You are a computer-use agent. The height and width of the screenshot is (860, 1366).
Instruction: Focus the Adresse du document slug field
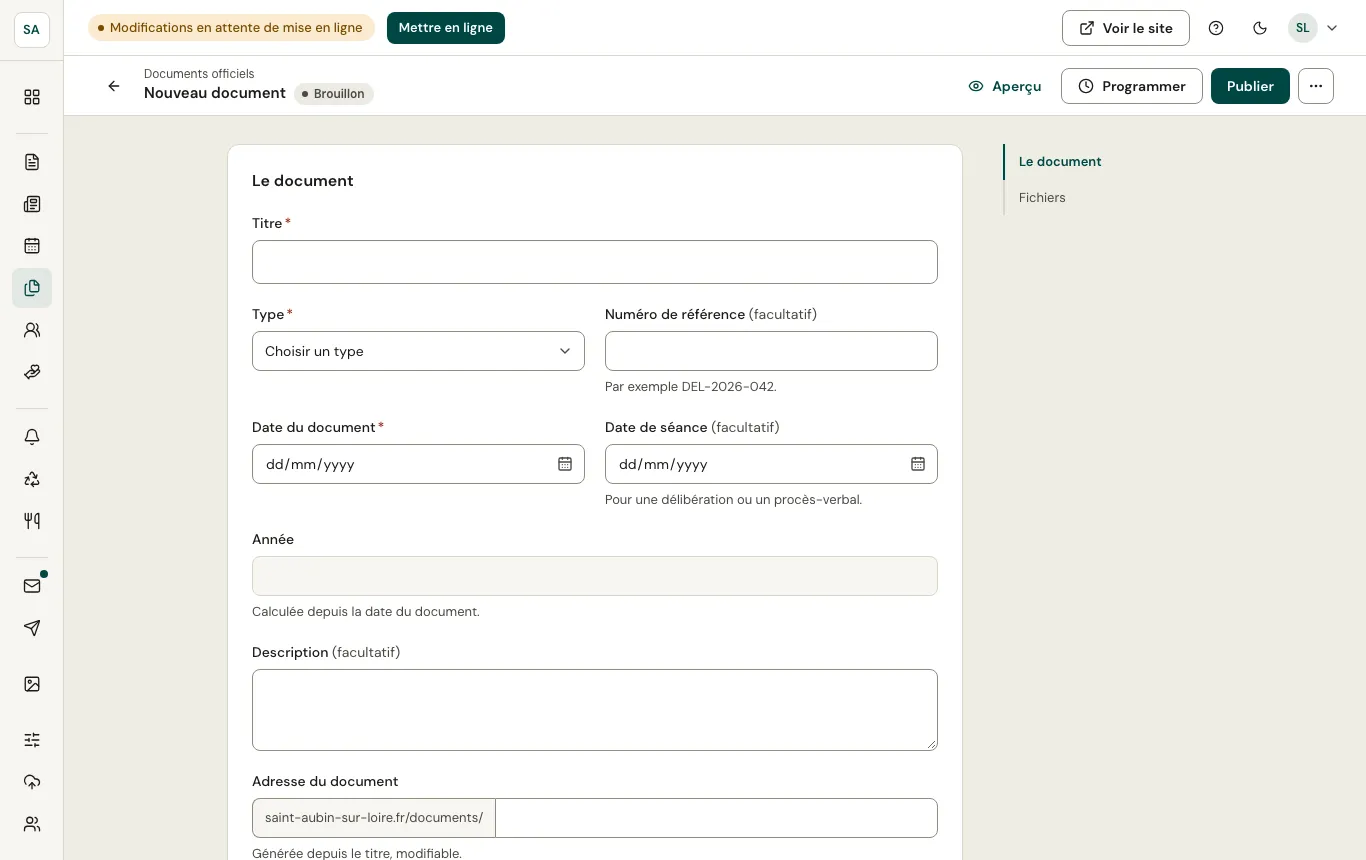tap(716, 818)
